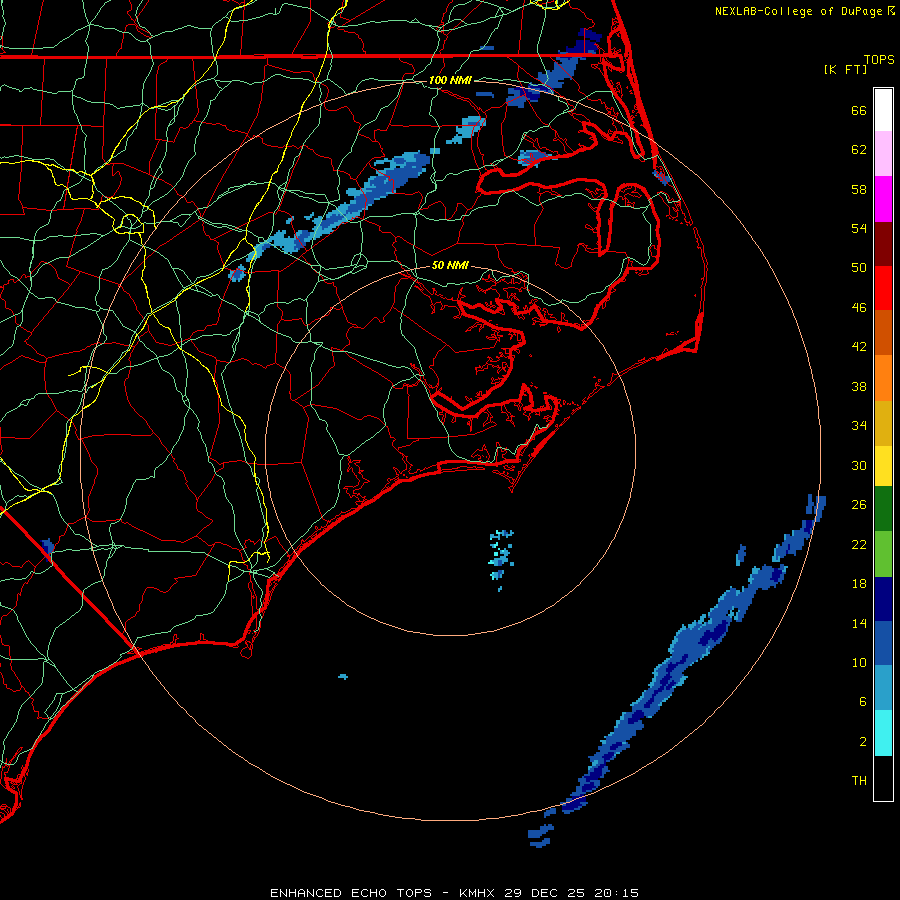Pick the black TH swatch at the legend bottom
This screenshot has width=900, height=900.
pos(883,778)
